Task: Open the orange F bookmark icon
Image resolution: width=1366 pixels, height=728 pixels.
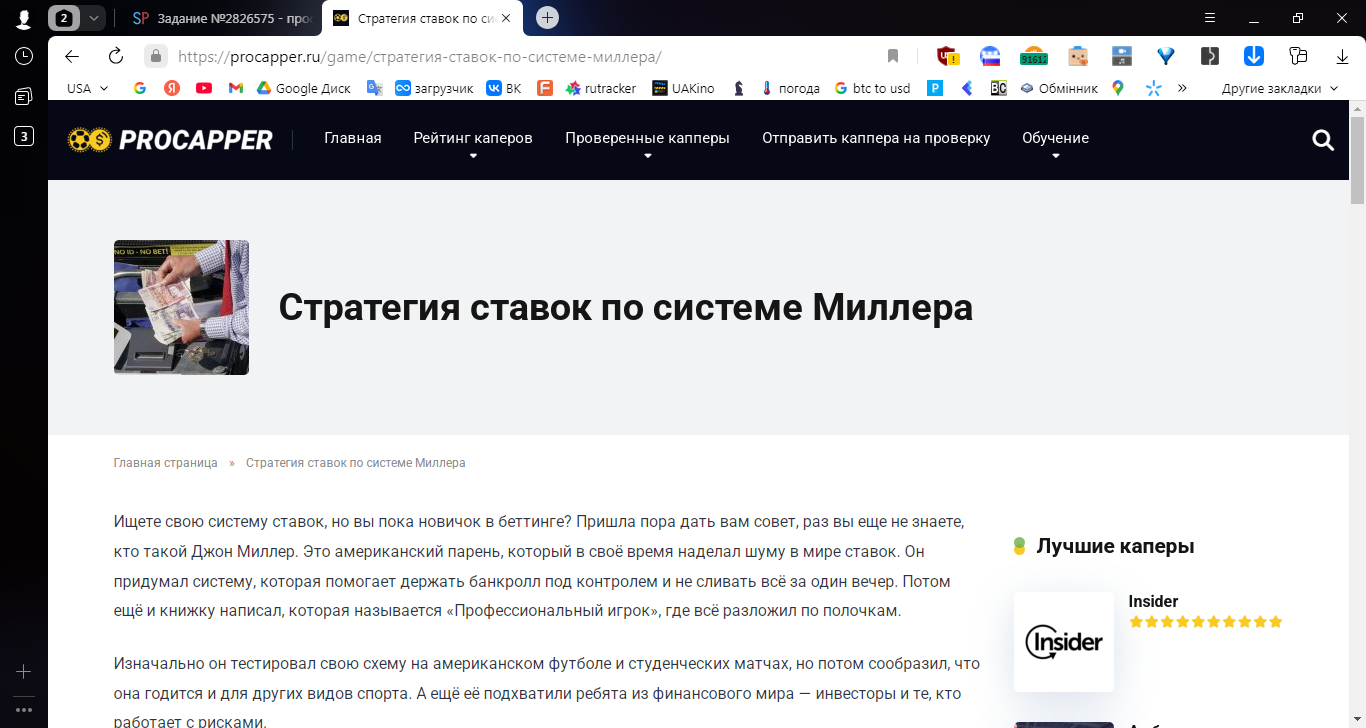Action: (x=545, y=88)
